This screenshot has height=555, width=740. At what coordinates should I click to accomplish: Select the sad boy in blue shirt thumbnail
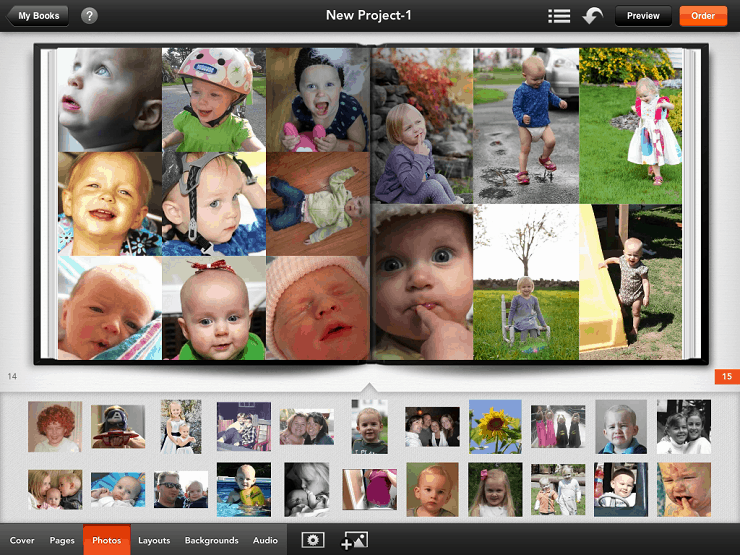click(x=621, y=427)
